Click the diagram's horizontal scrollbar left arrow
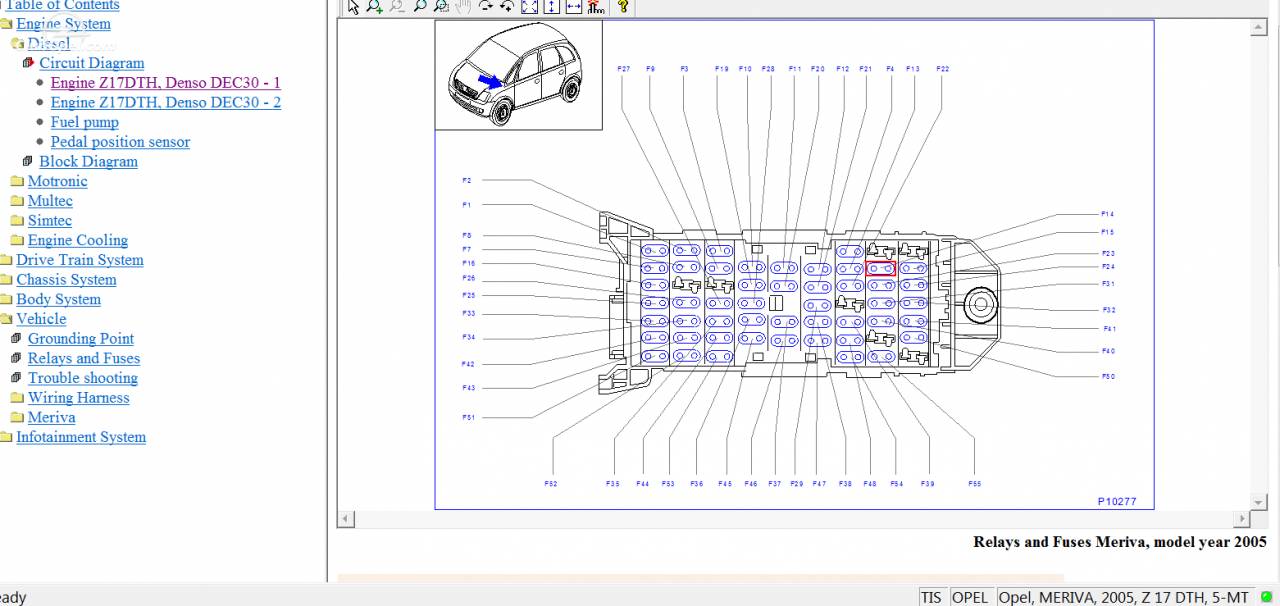 click(346, 519)
